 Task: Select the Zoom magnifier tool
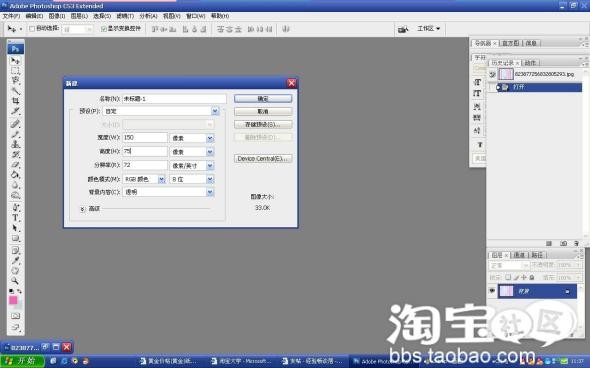click(x=15, y=281)
